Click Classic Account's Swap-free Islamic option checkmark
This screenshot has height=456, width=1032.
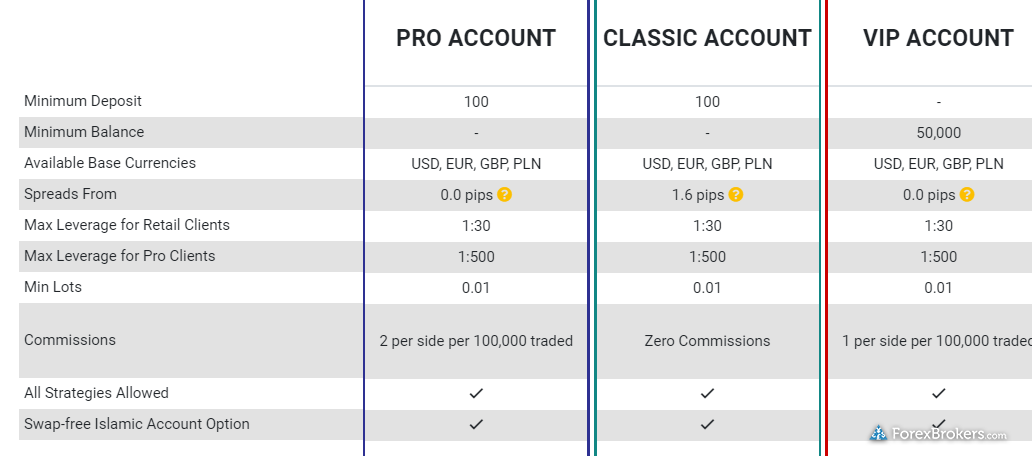pyautogui.click(x=707, y=424)
